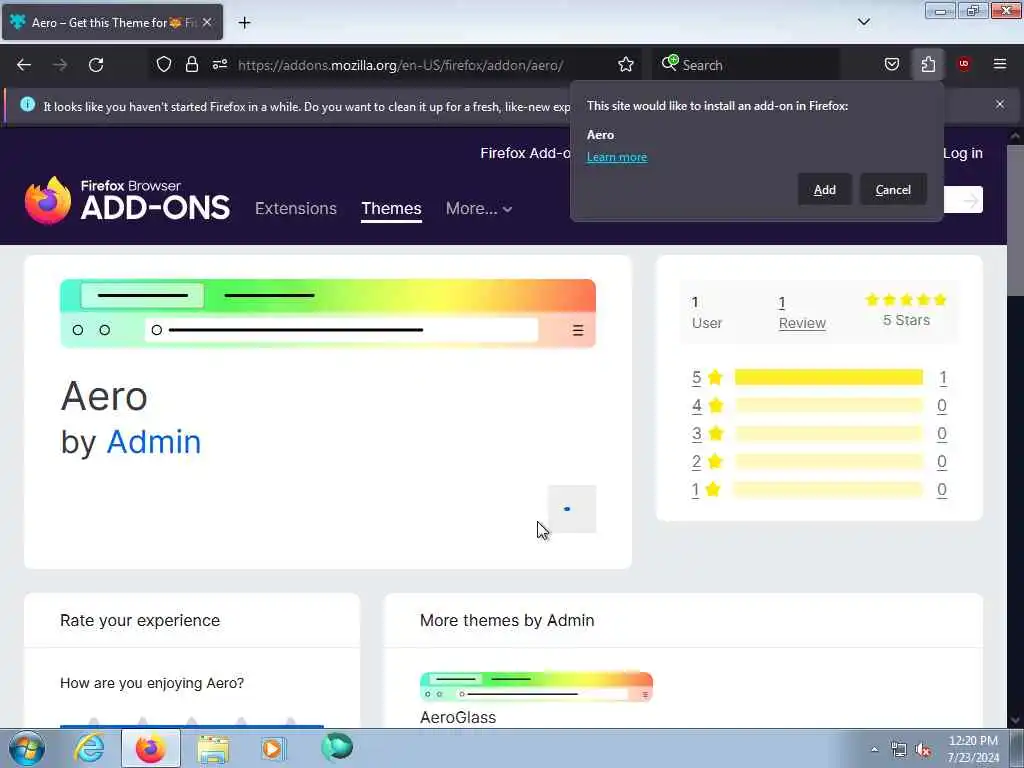Click the address bar URL field
1024x768 pixels.
click(400, 65)
